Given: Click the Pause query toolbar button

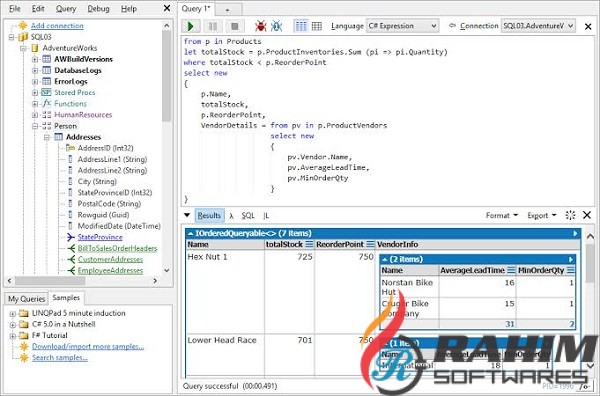Looking at the screenshot, I should tap(213, 26).
